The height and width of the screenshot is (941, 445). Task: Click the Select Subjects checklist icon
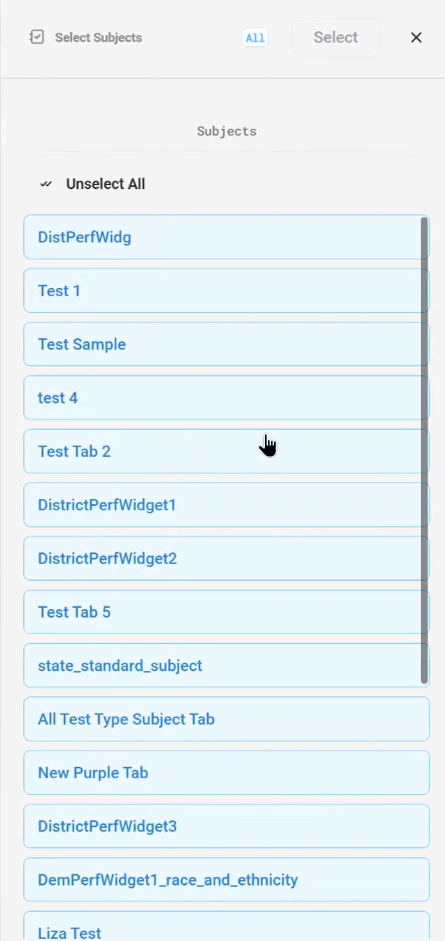(x=37, y=37)
